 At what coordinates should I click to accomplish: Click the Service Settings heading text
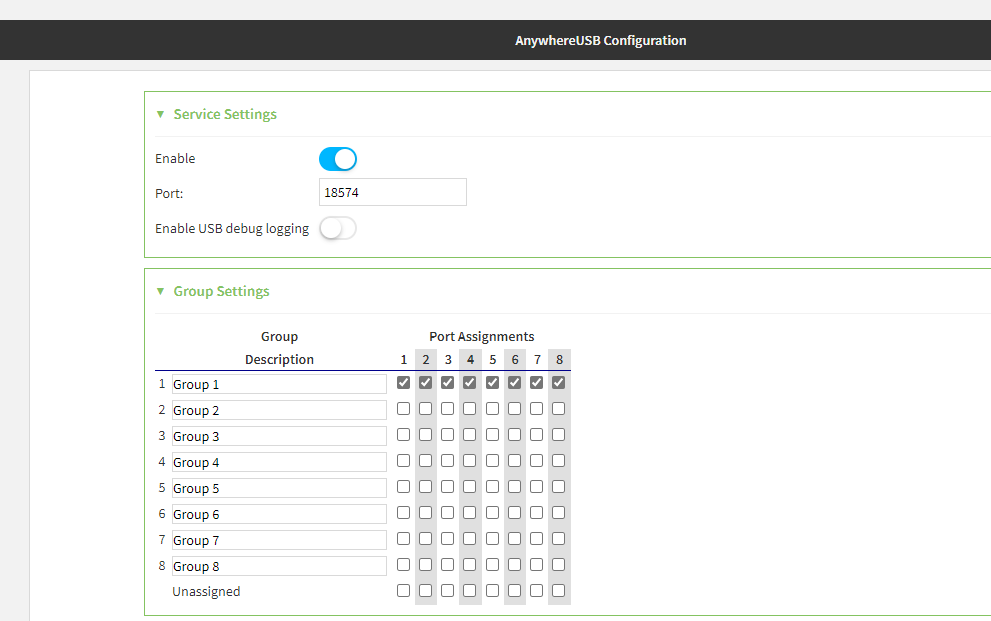[x=225, y=114]
